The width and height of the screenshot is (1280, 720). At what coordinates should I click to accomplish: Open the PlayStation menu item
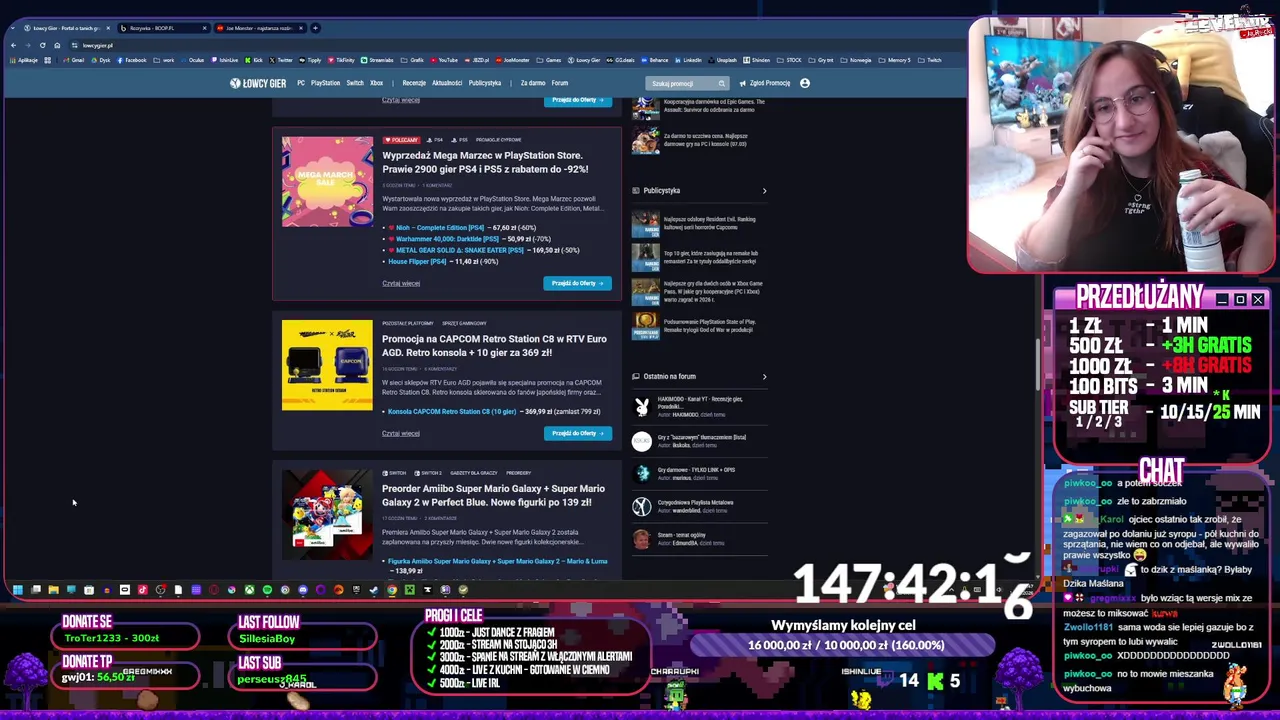point(325,83)
